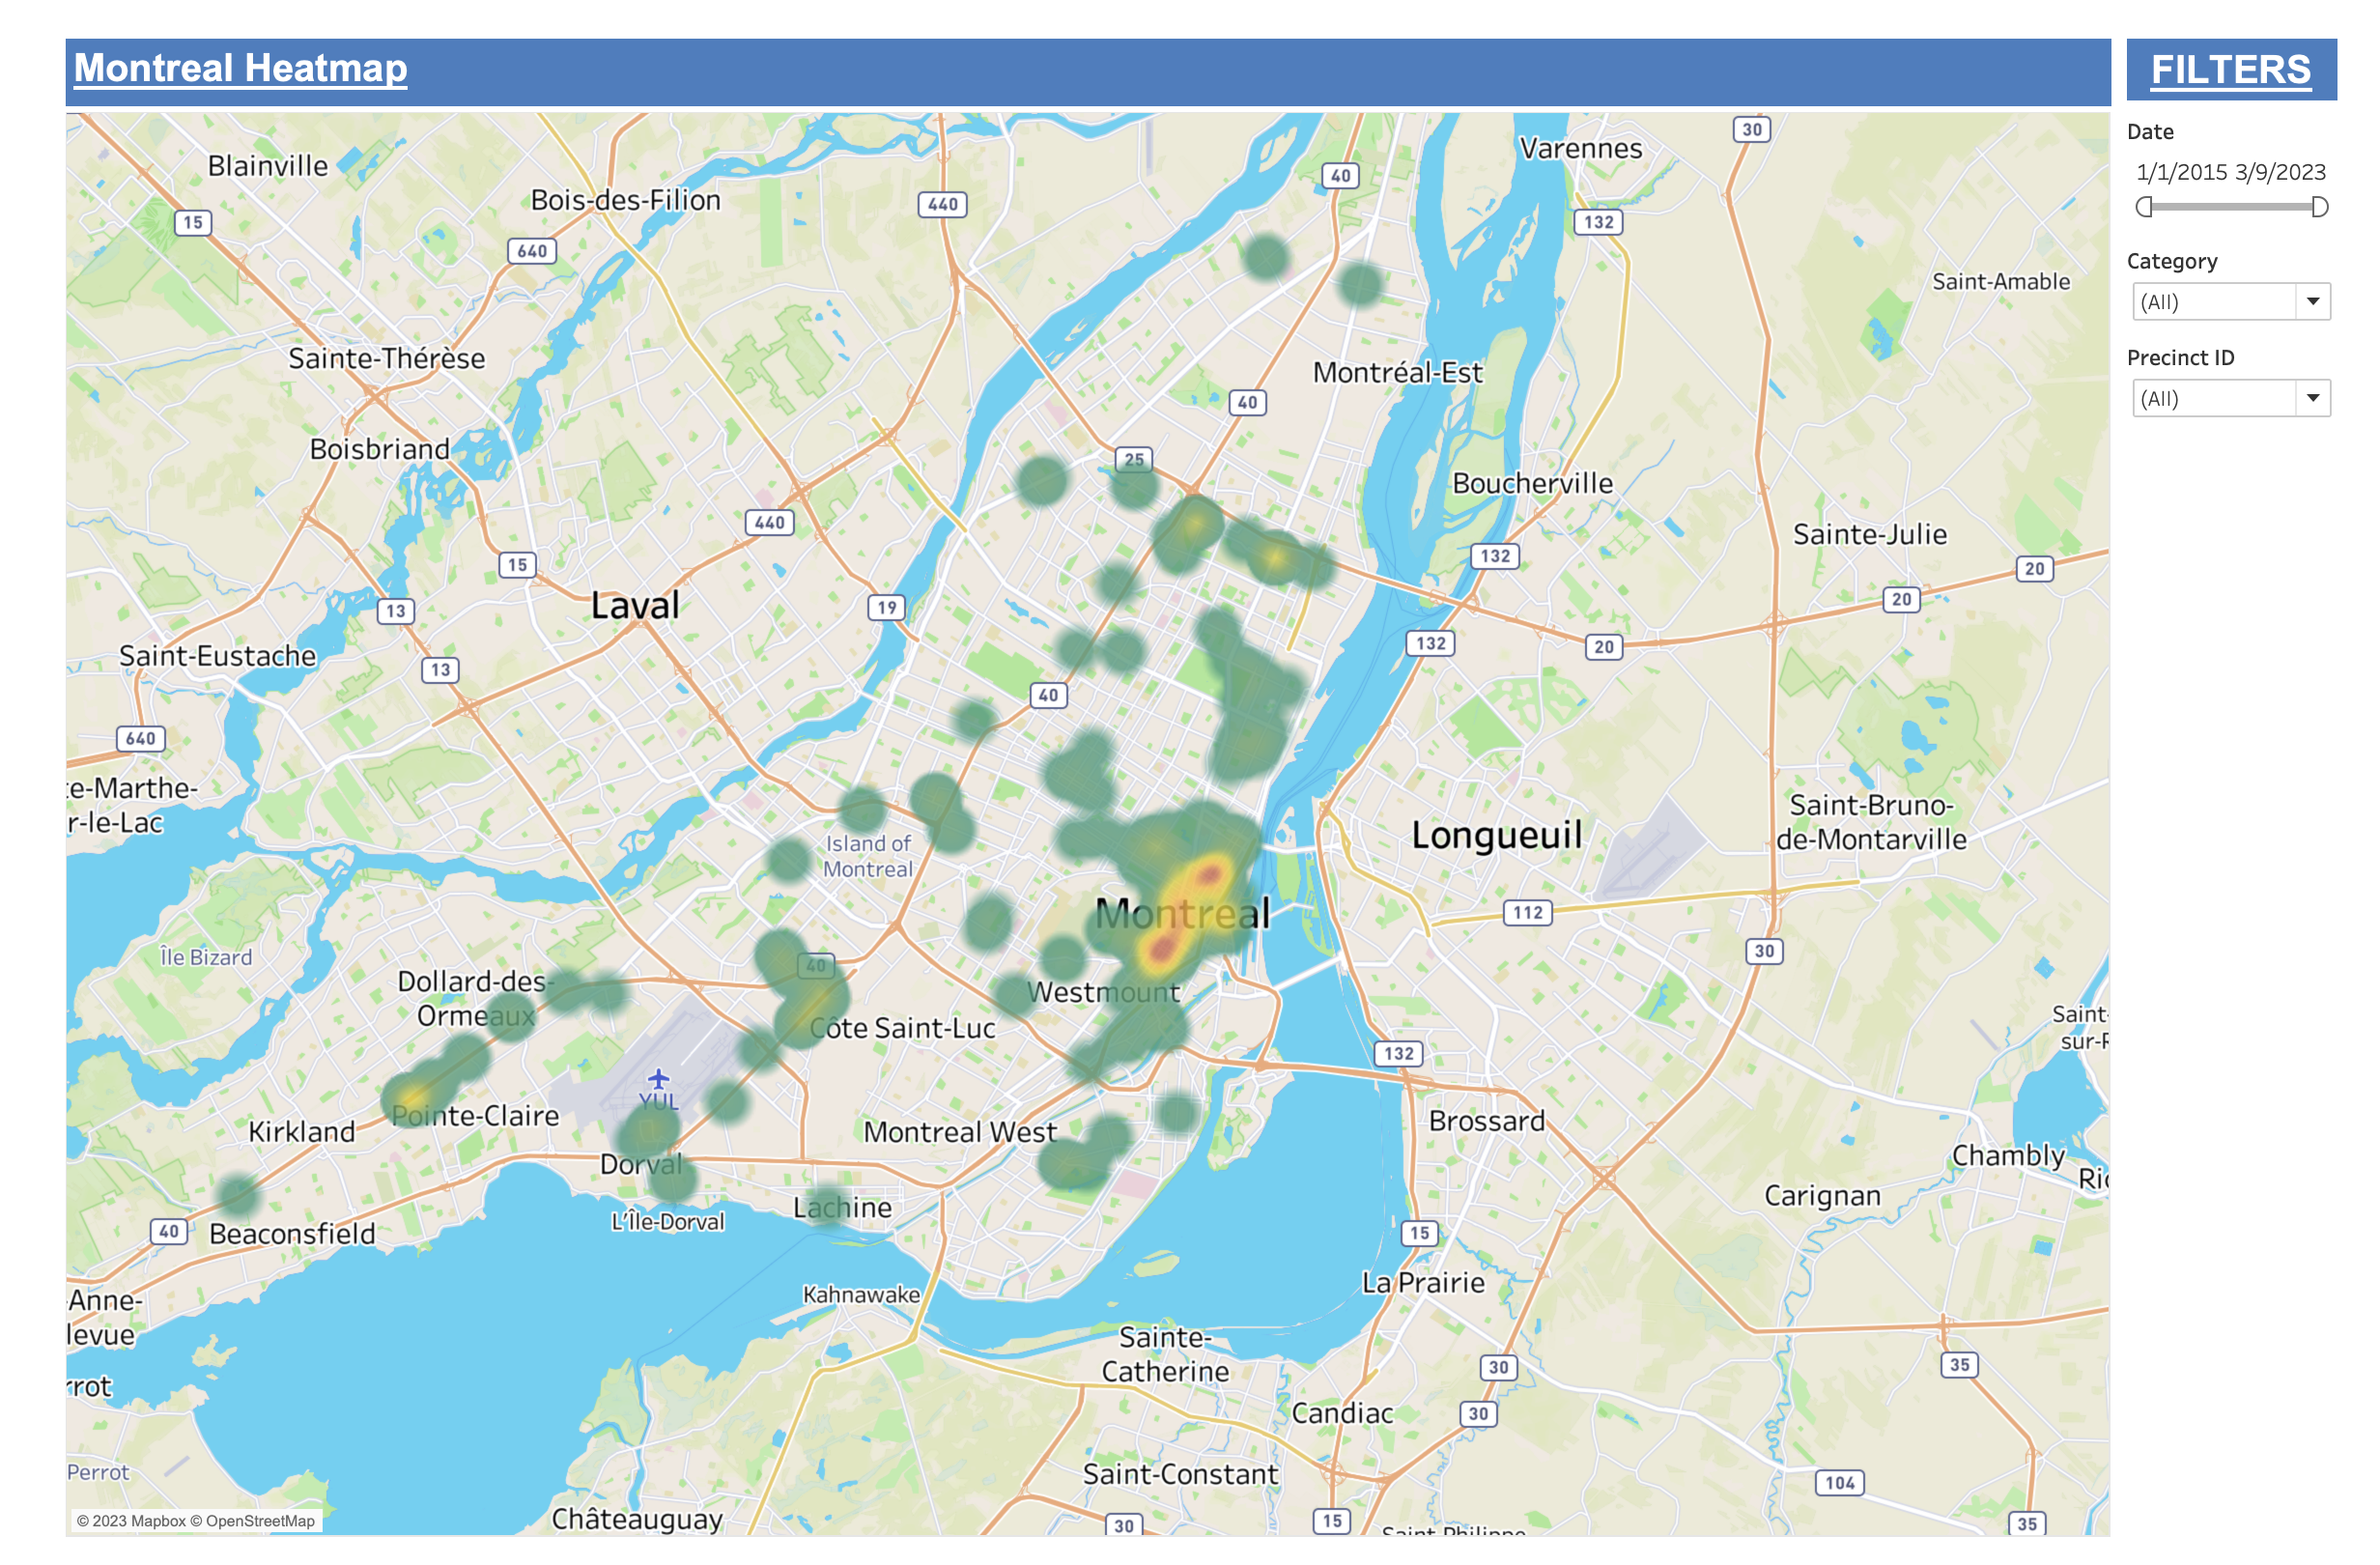The height and width of the screenshot is (1565, 2380).
Task: Click the highway 104 route shield
Action: [1839, 1482]
